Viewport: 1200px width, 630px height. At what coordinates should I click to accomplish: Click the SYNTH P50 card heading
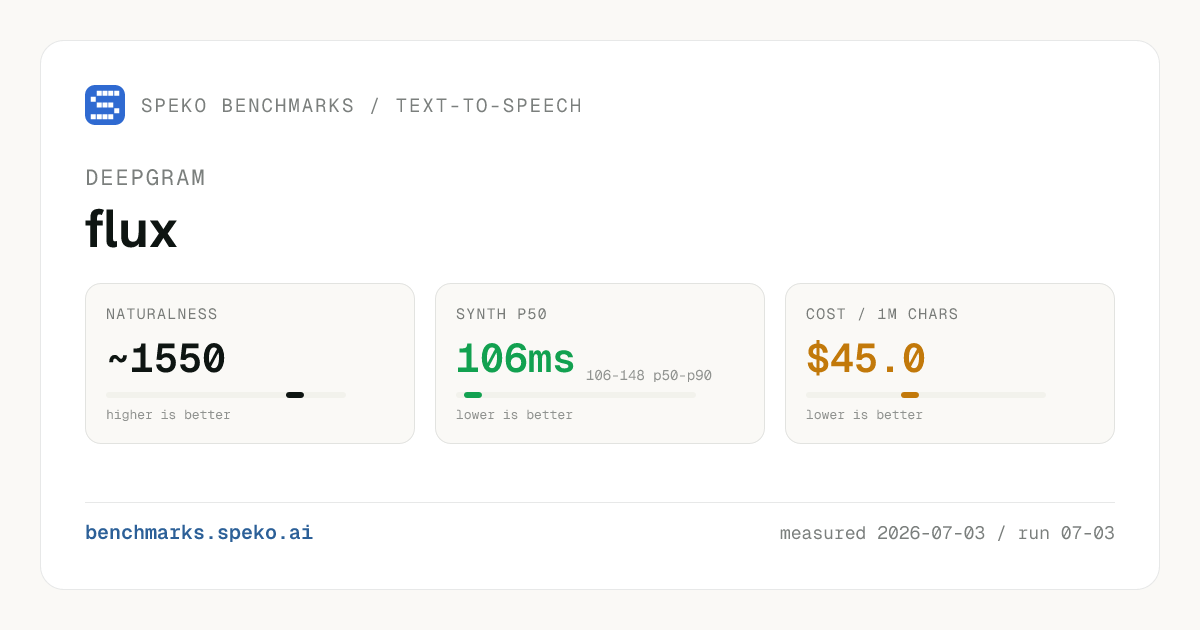tap(502, 314)
